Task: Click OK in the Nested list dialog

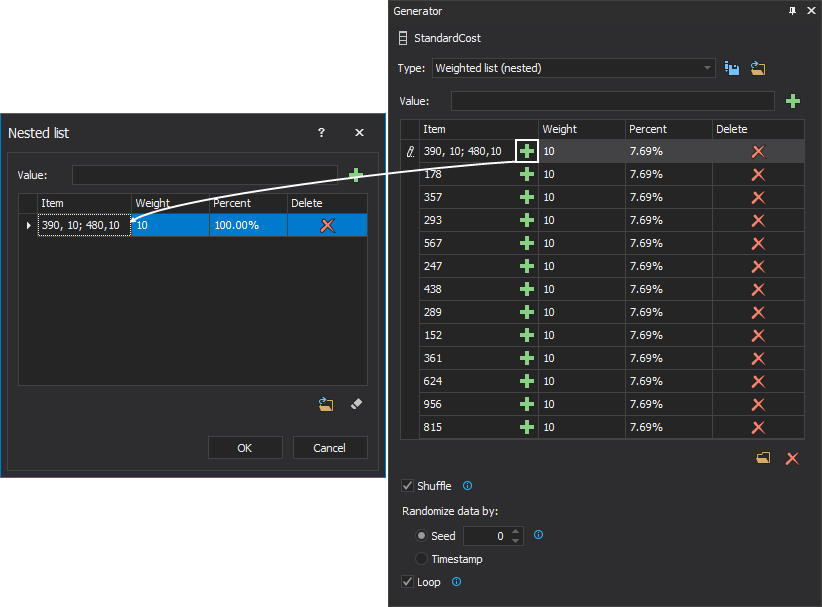Action: (x=245, y=448)
